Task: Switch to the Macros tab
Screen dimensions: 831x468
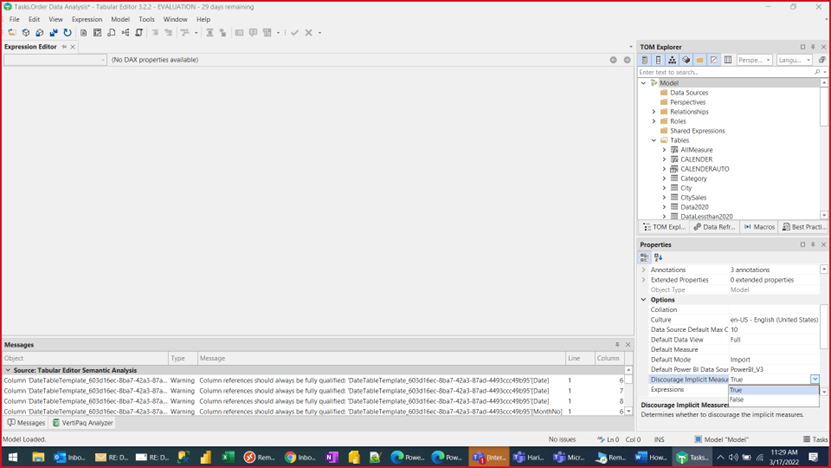Action: point(759,227)
